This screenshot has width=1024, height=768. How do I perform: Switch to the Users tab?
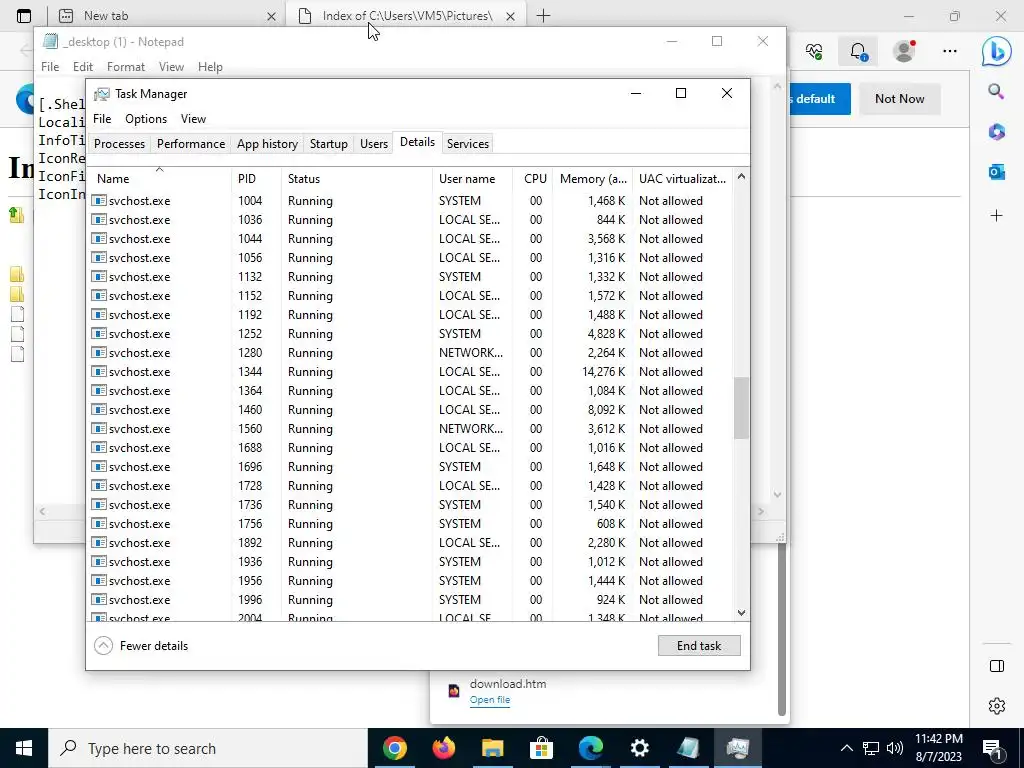point(374,144)
